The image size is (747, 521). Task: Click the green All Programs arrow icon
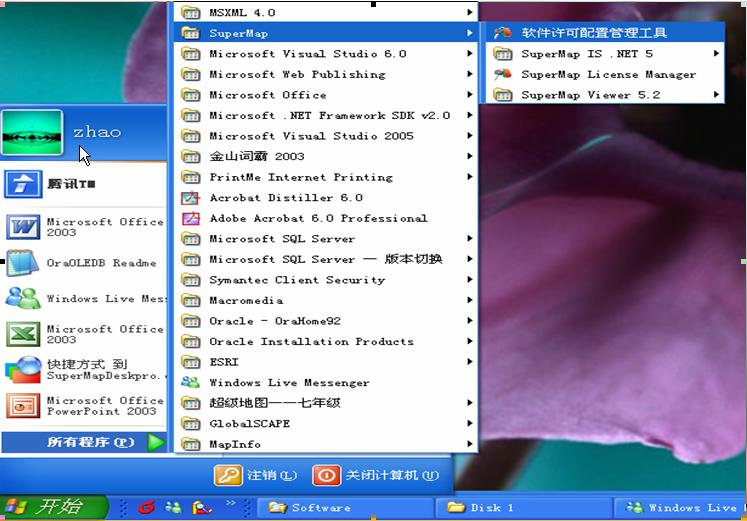pos(156,442)
